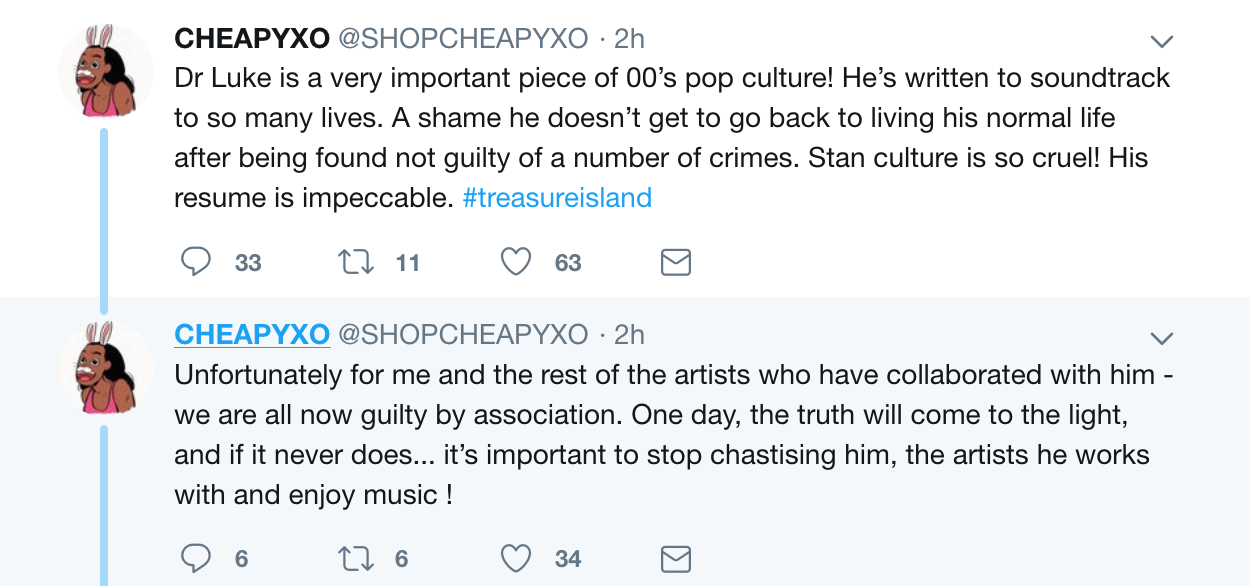This screenshot has width=1250, height=586.
Task: Expand the second tweet's options chevron
Action: click(x=1161, y=336)
